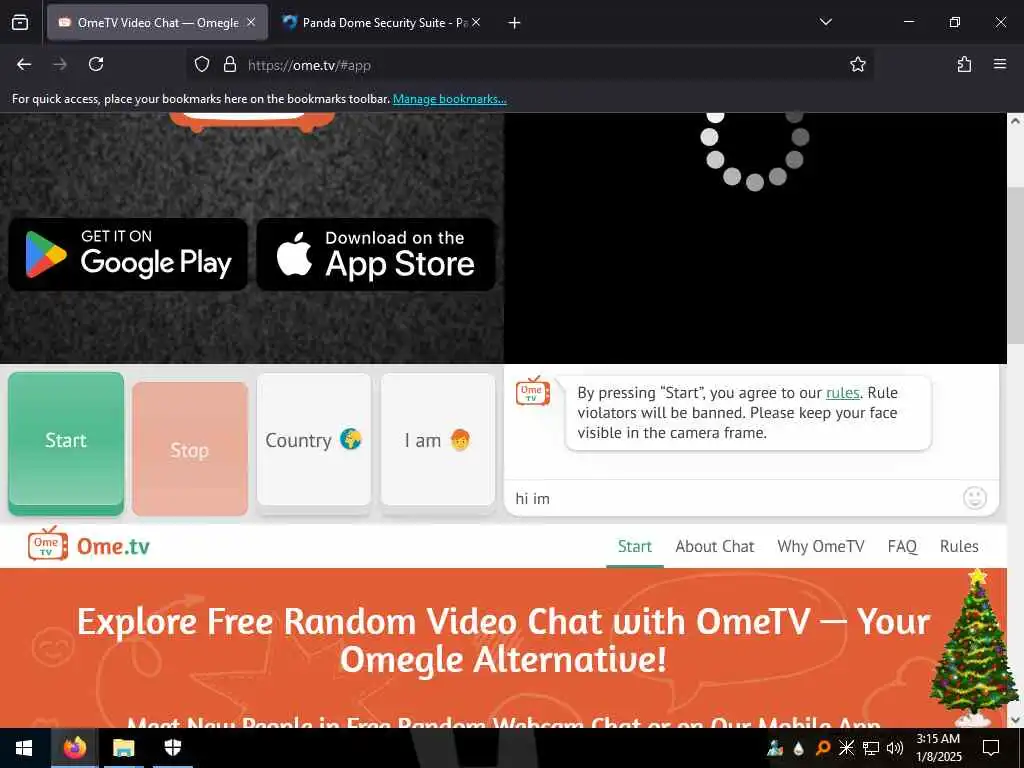
Task: Switch to OmeTV Video Chat browser tab
Action: pos(157,22)
